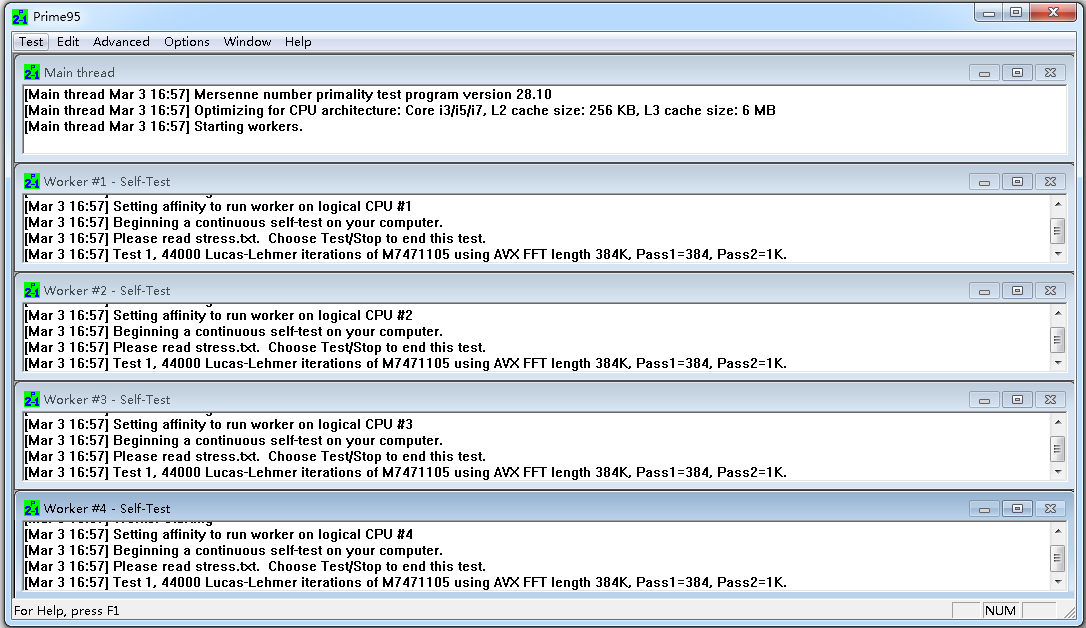Image resolution: width=1086 pixels, height=628 pixels.
Task: Click scroll-up arrow in Worker #1 log
Action: 1058,204
